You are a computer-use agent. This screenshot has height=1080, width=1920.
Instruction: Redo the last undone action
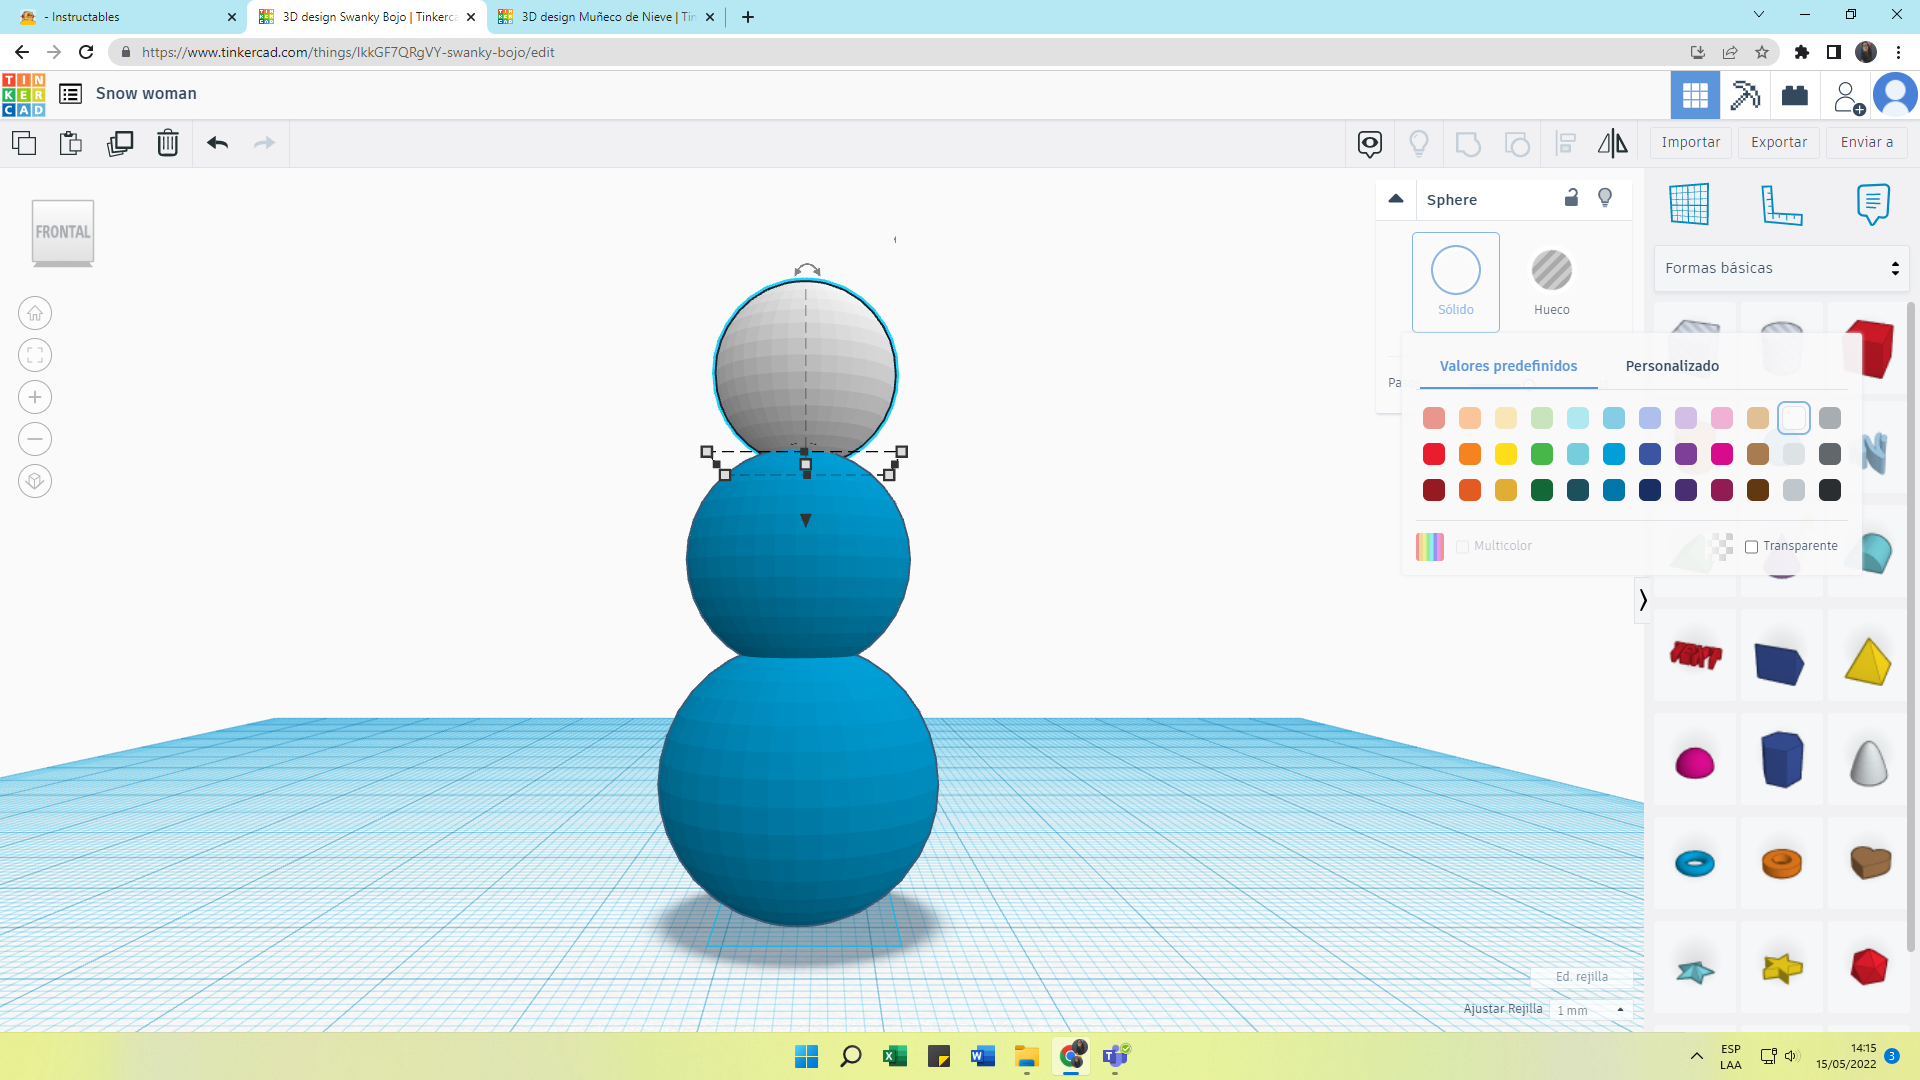(264, 143)
